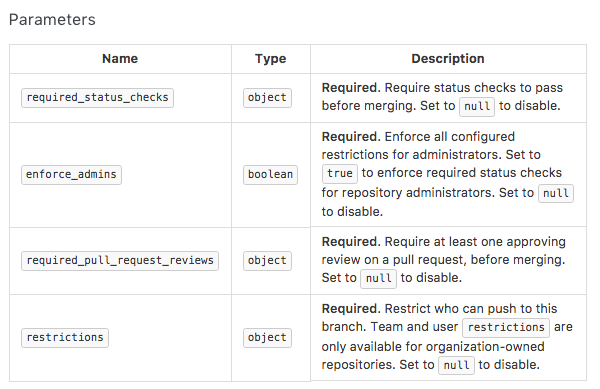Select the enforce_admins code label

tap(71, 174)
